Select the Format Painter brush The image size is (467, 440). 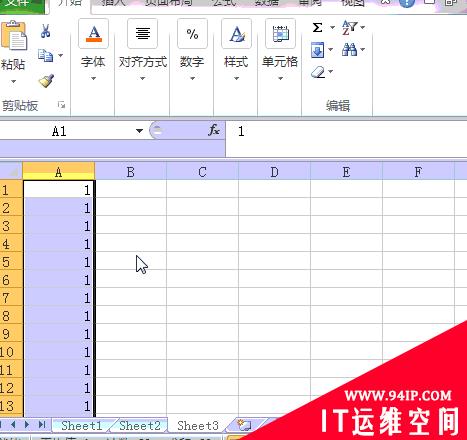point(46,80)
